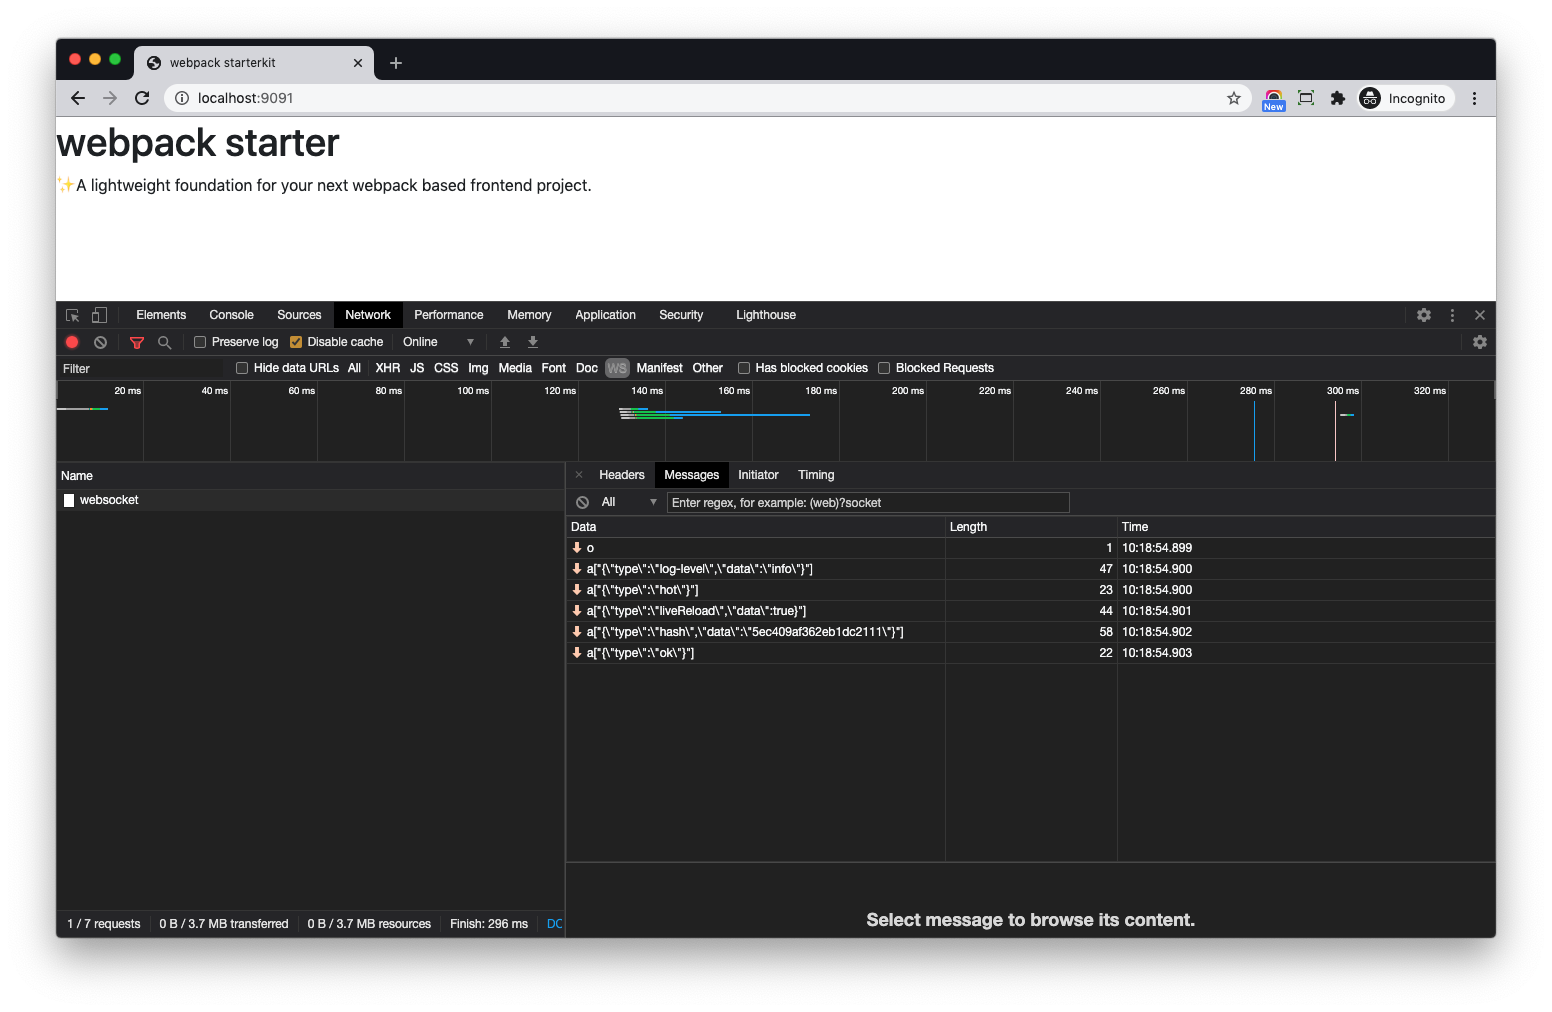Image resolution: width=1552 pixels, height=1012 pixels.
Task: Toggle the device toolbar icon
Action: [99, 315]
